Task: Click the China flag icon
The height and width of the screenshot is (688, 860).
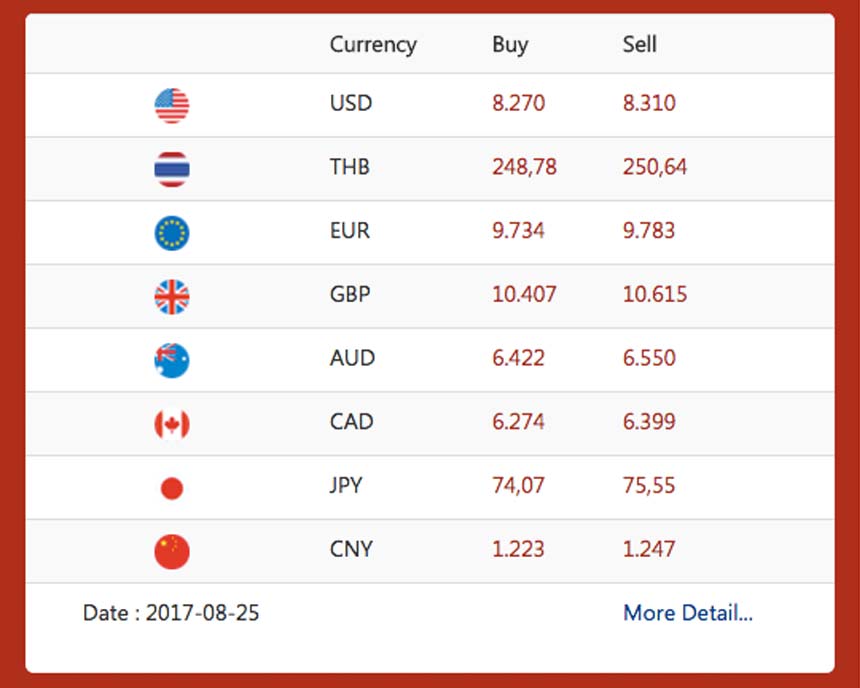Action: pyautogui.click(x=171, y=551)
